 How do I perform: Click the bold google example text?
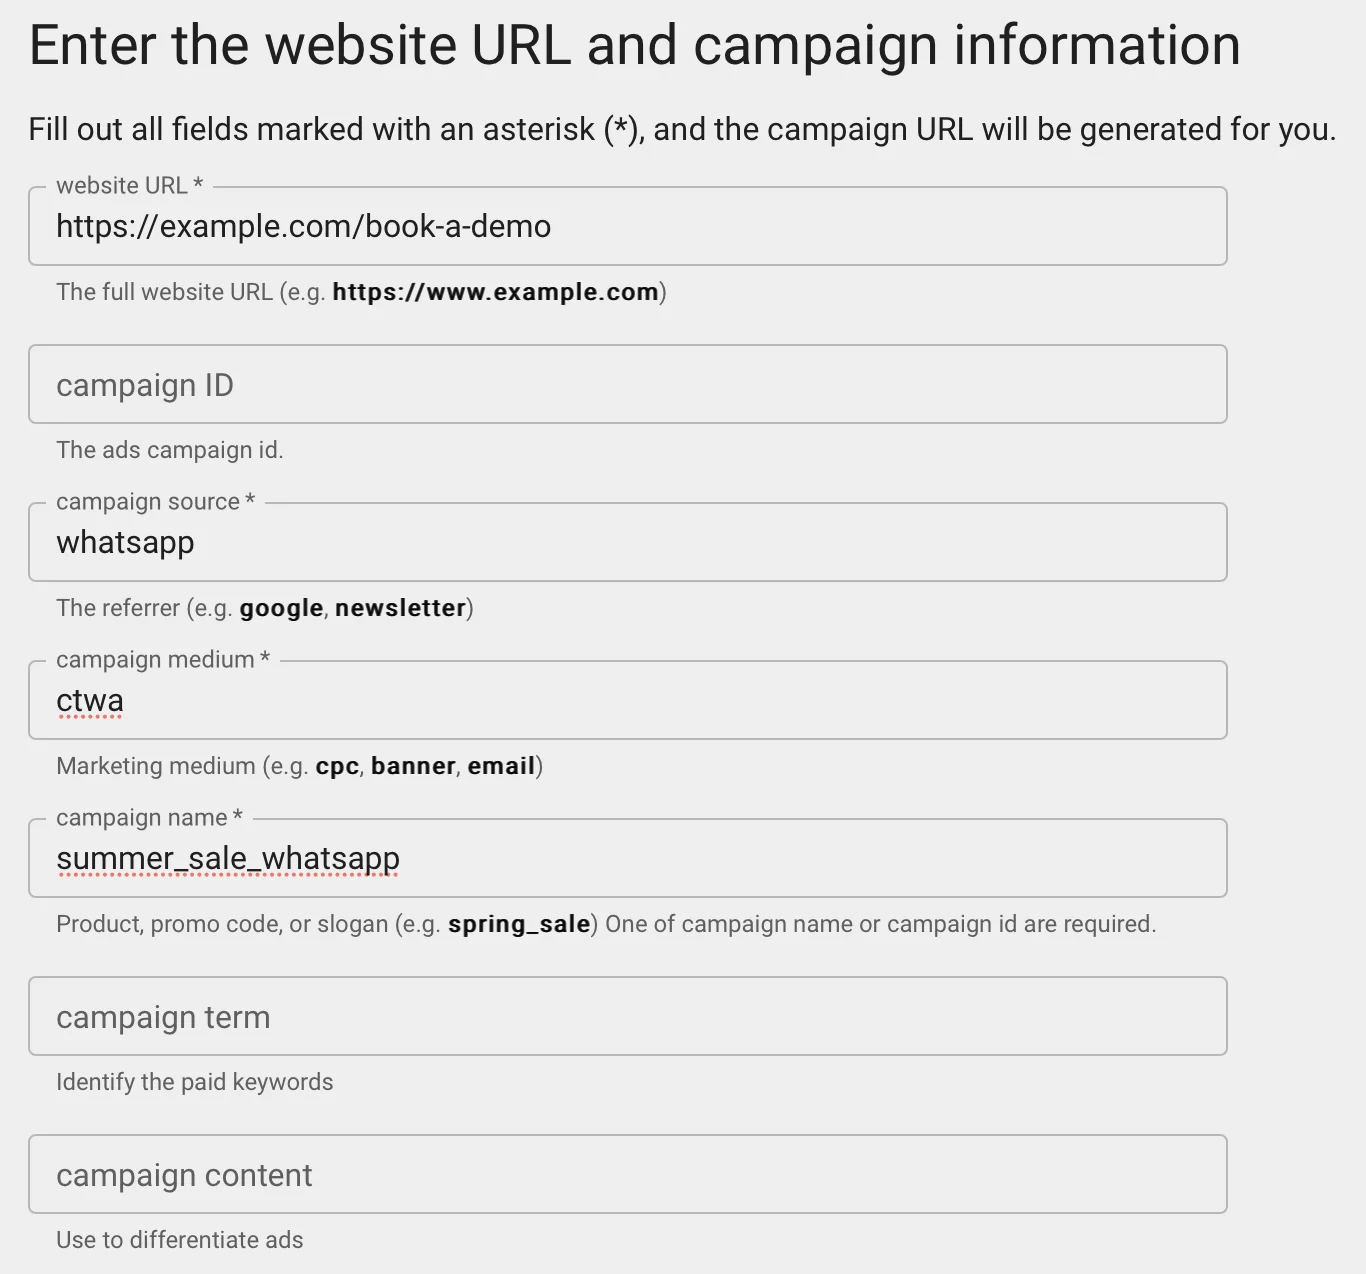click(x=280, y=608)
